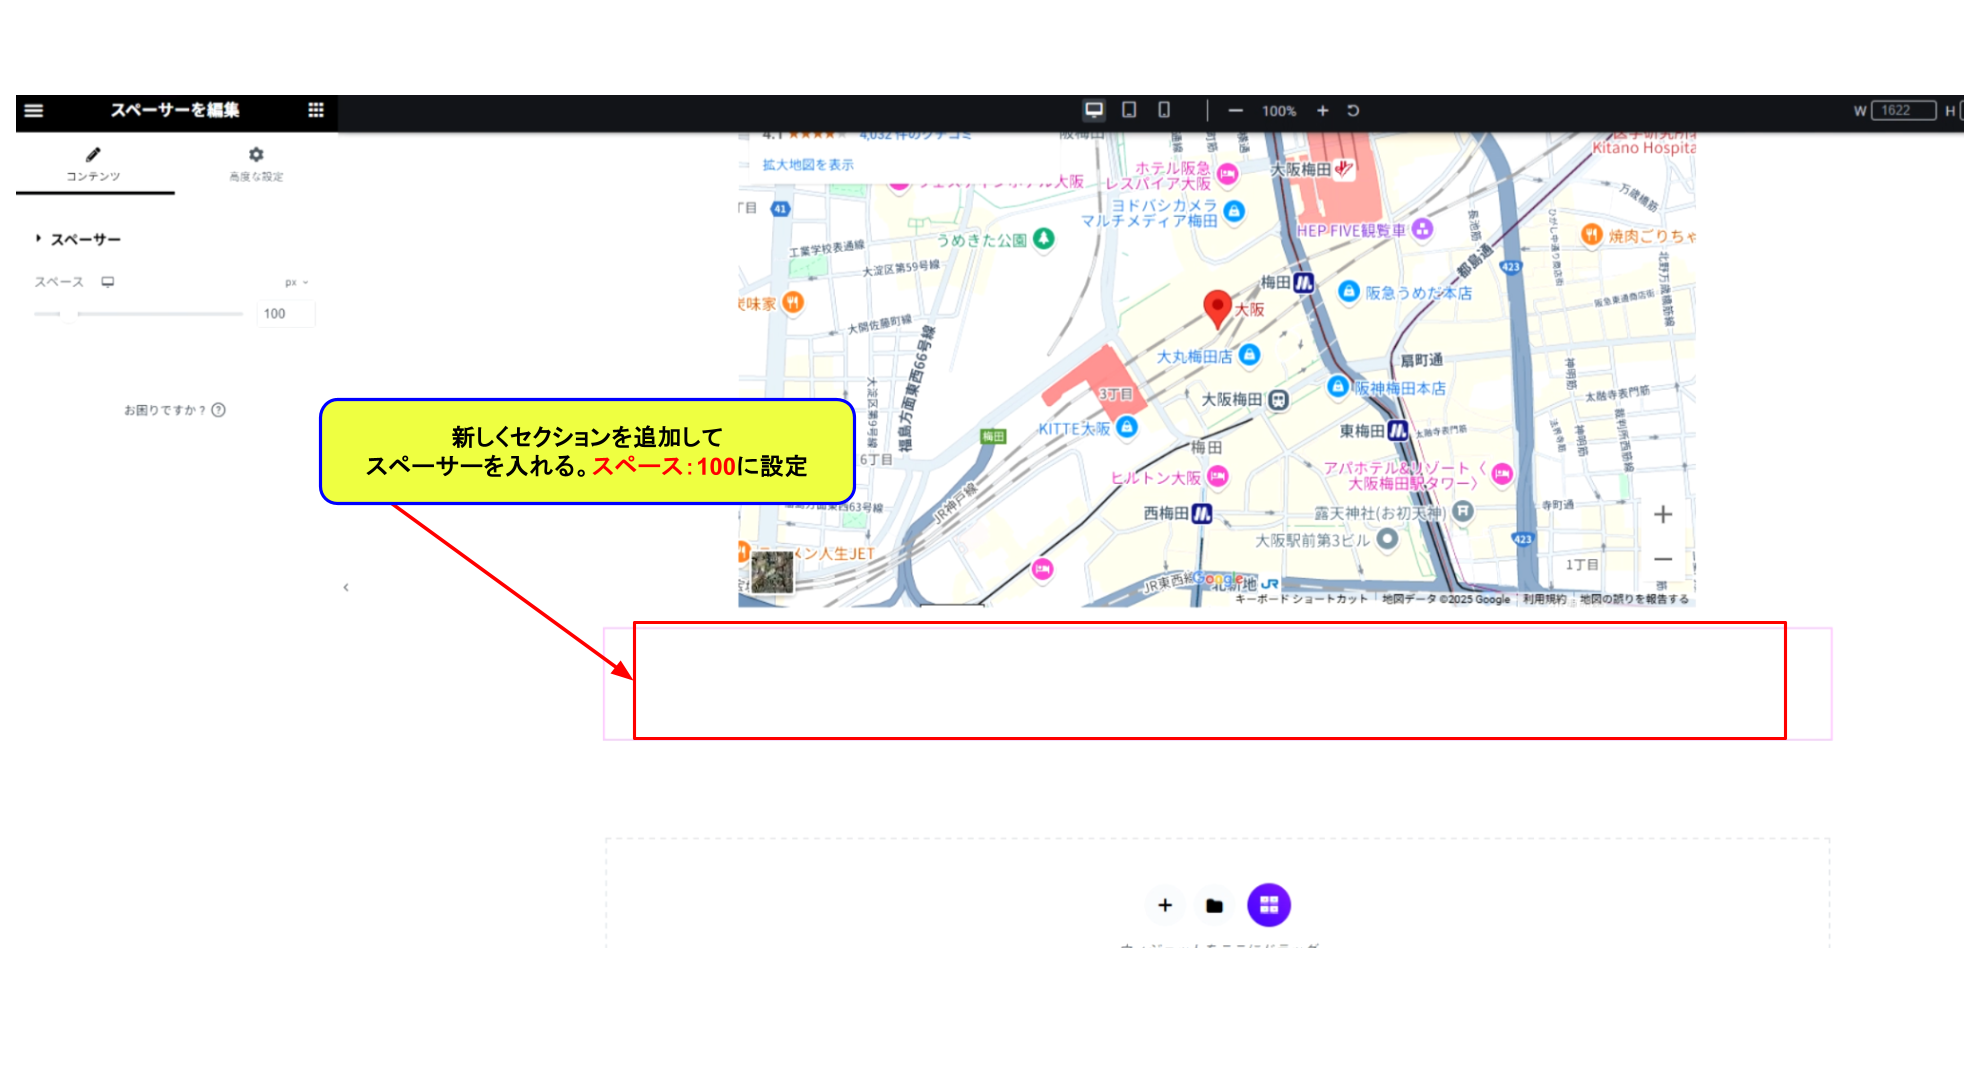Click the ヨドバシカメラ shop marker
Screen dimensions: 1980x1080
point(1234,211)
